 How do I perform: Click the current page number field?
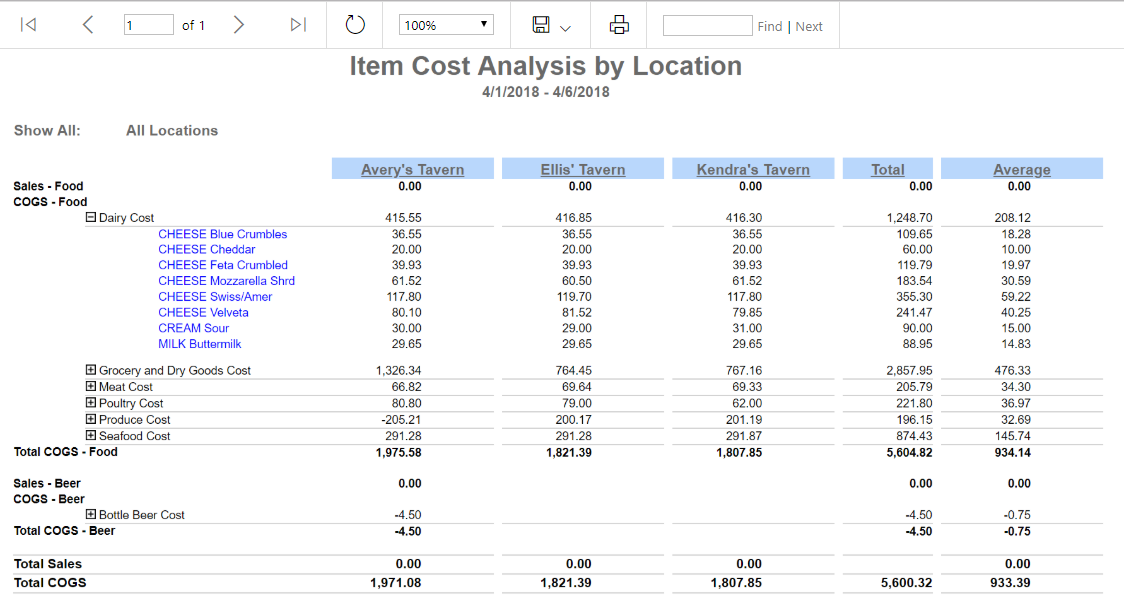tap(148, 25)
